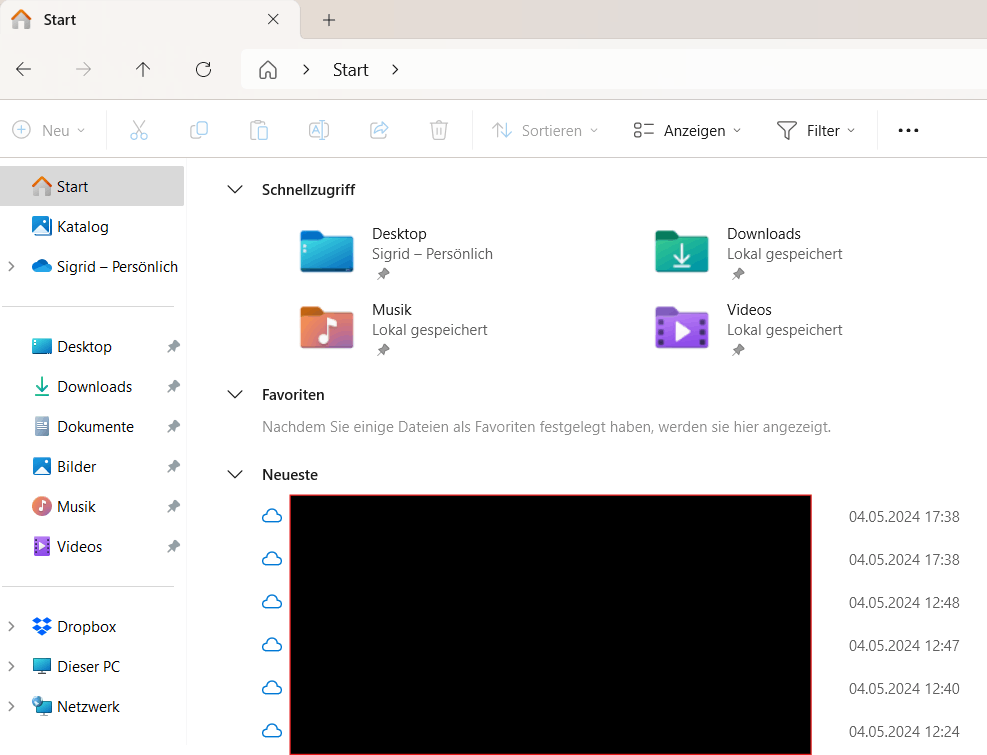Open a new tab with plus button
Image resolution: width=987 pixels, height=755 pixels.
click(329, 20)
